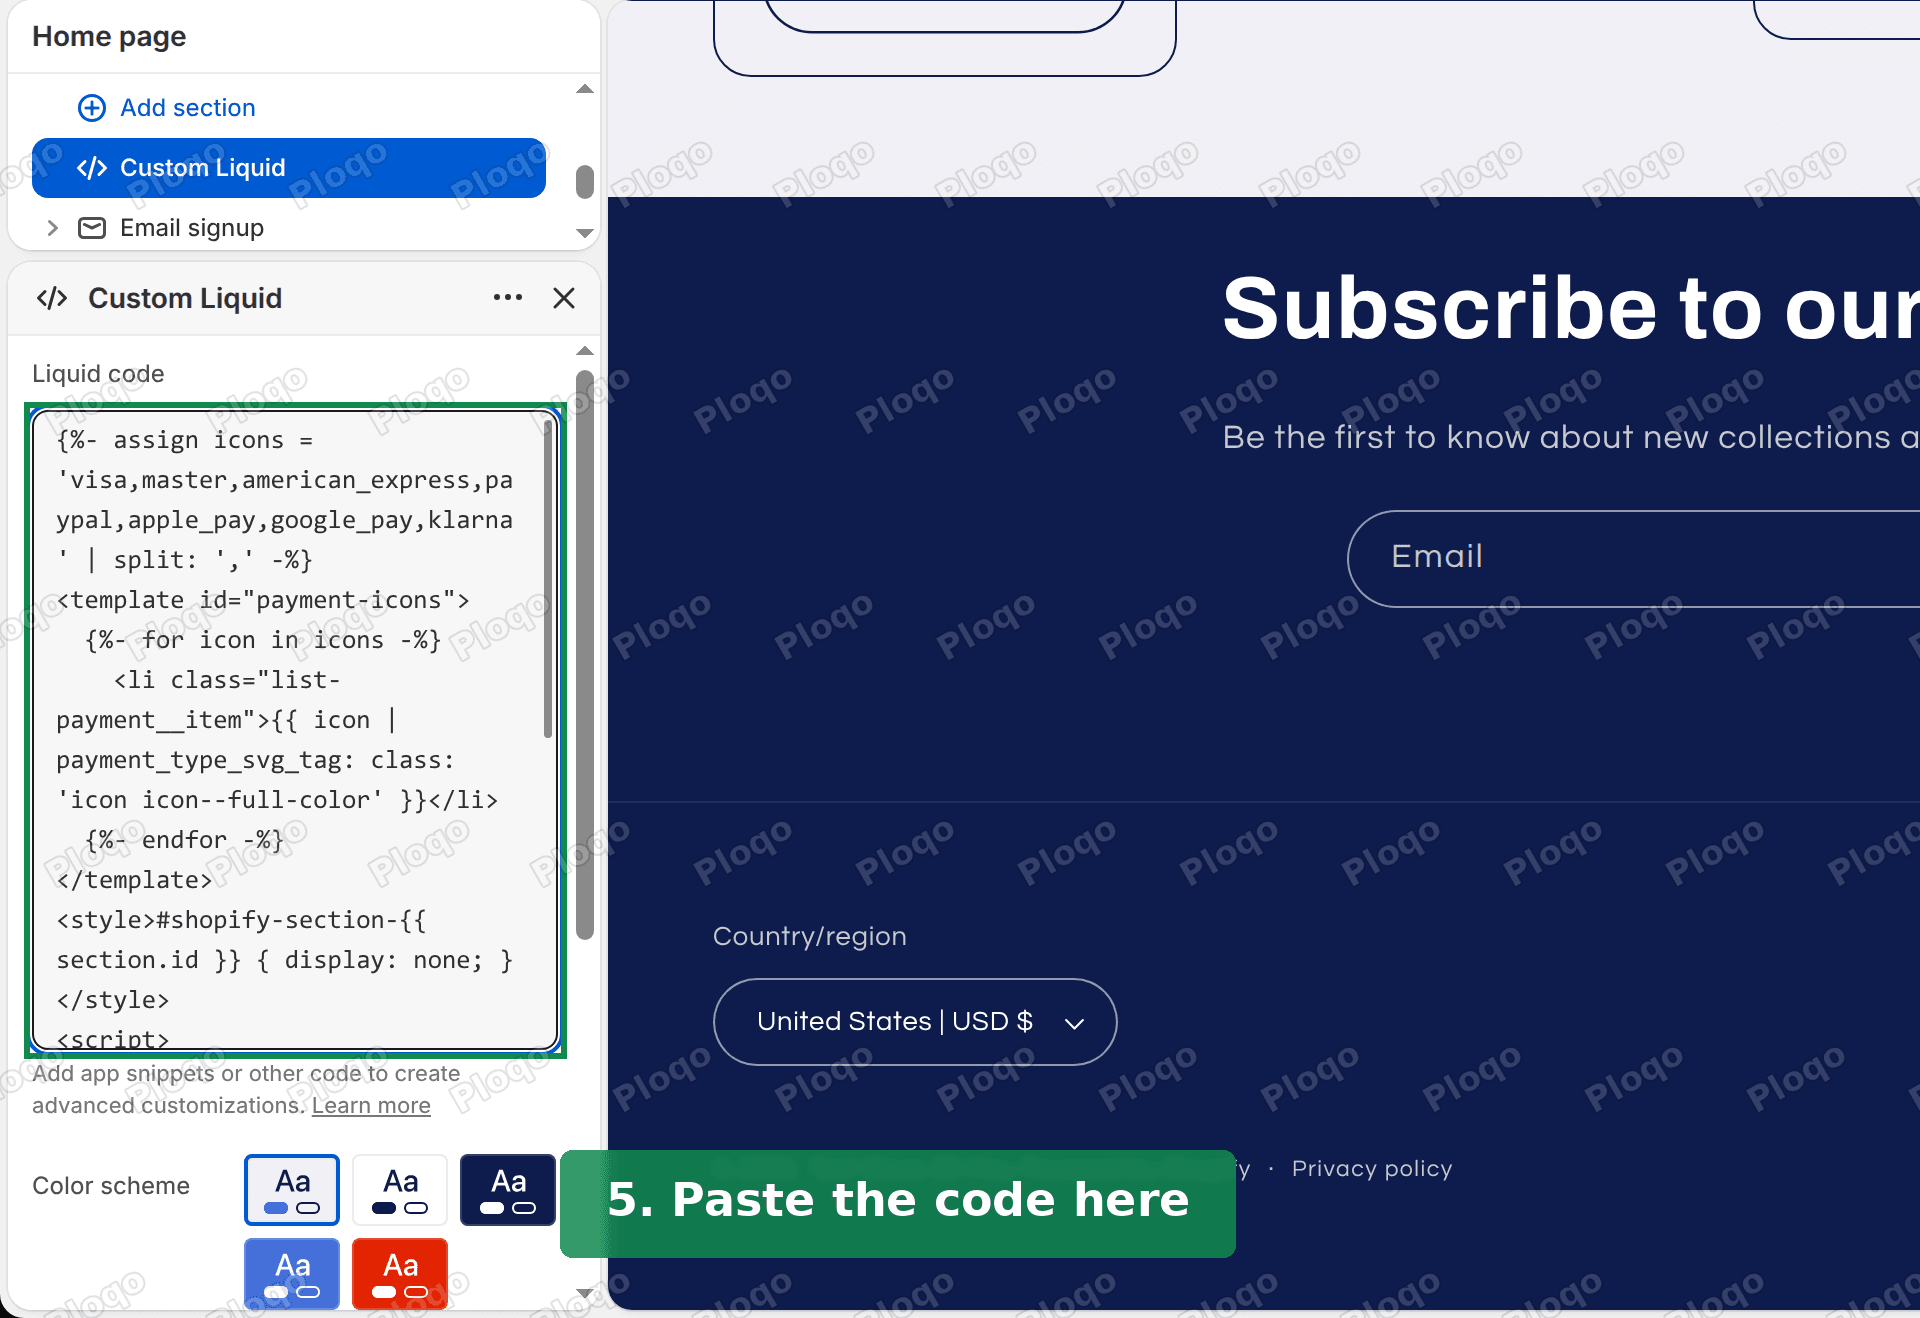Open the Custom Liquid more options menu
Viewport: 1920px width, 1318px height.
[508, 298]
